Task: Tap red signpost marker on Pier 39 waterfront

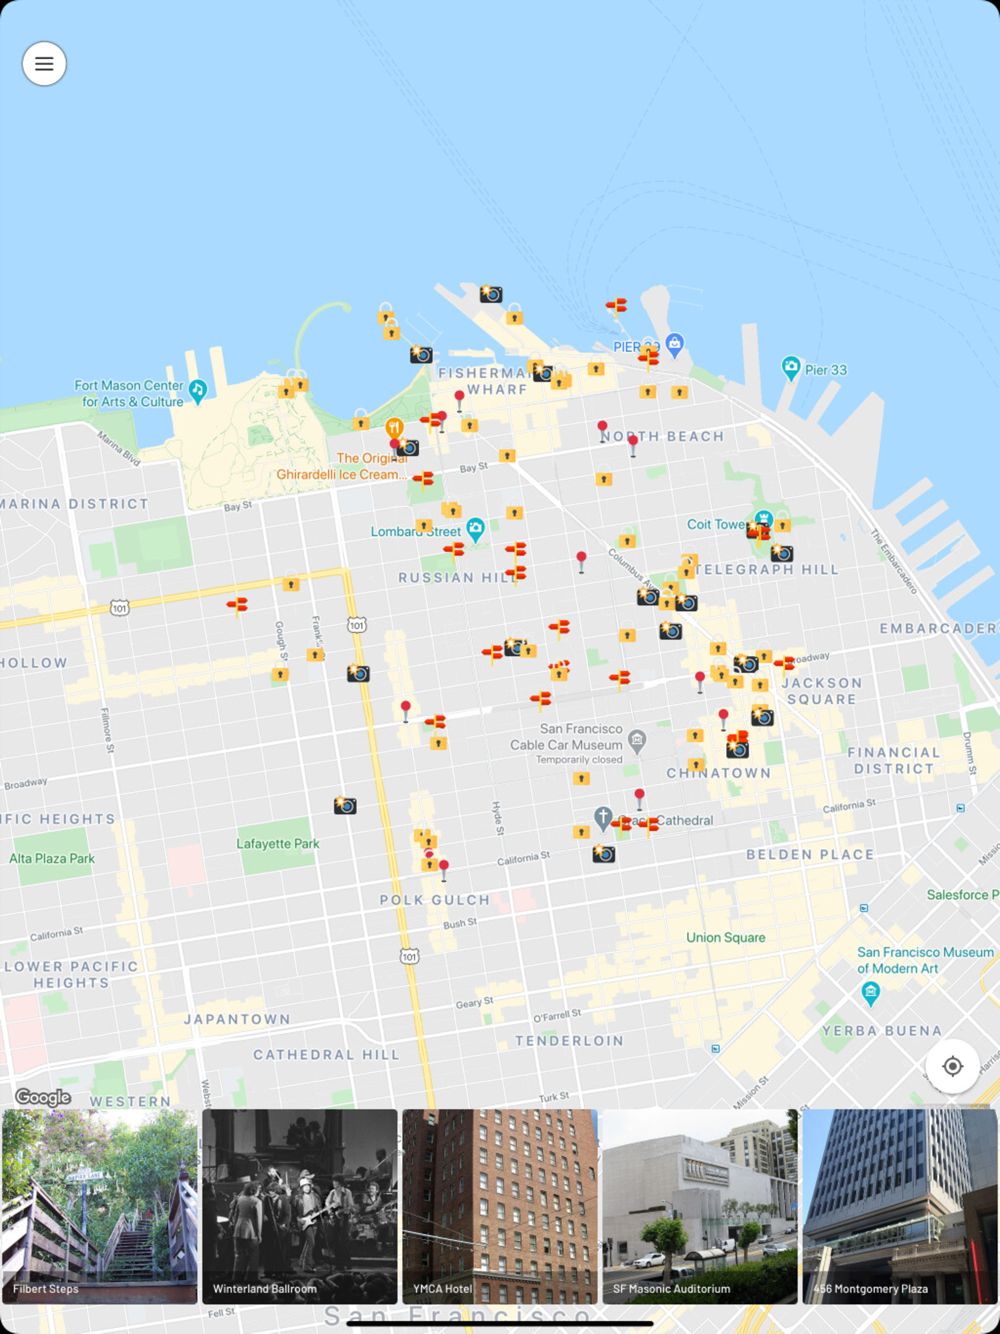Action: click(x=616, y=306)
